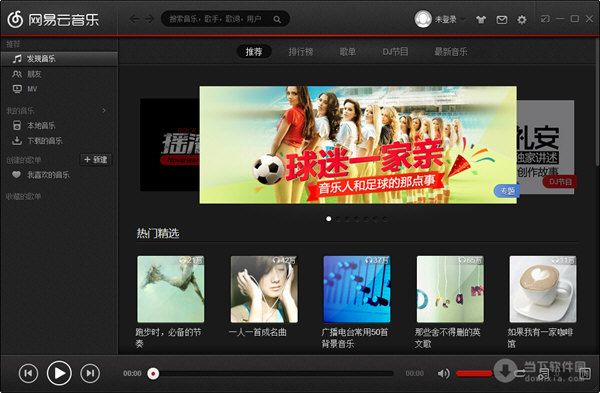600x393 pixels.
Task: Click the 热门精选 heading
Action: tap(158, 233)
